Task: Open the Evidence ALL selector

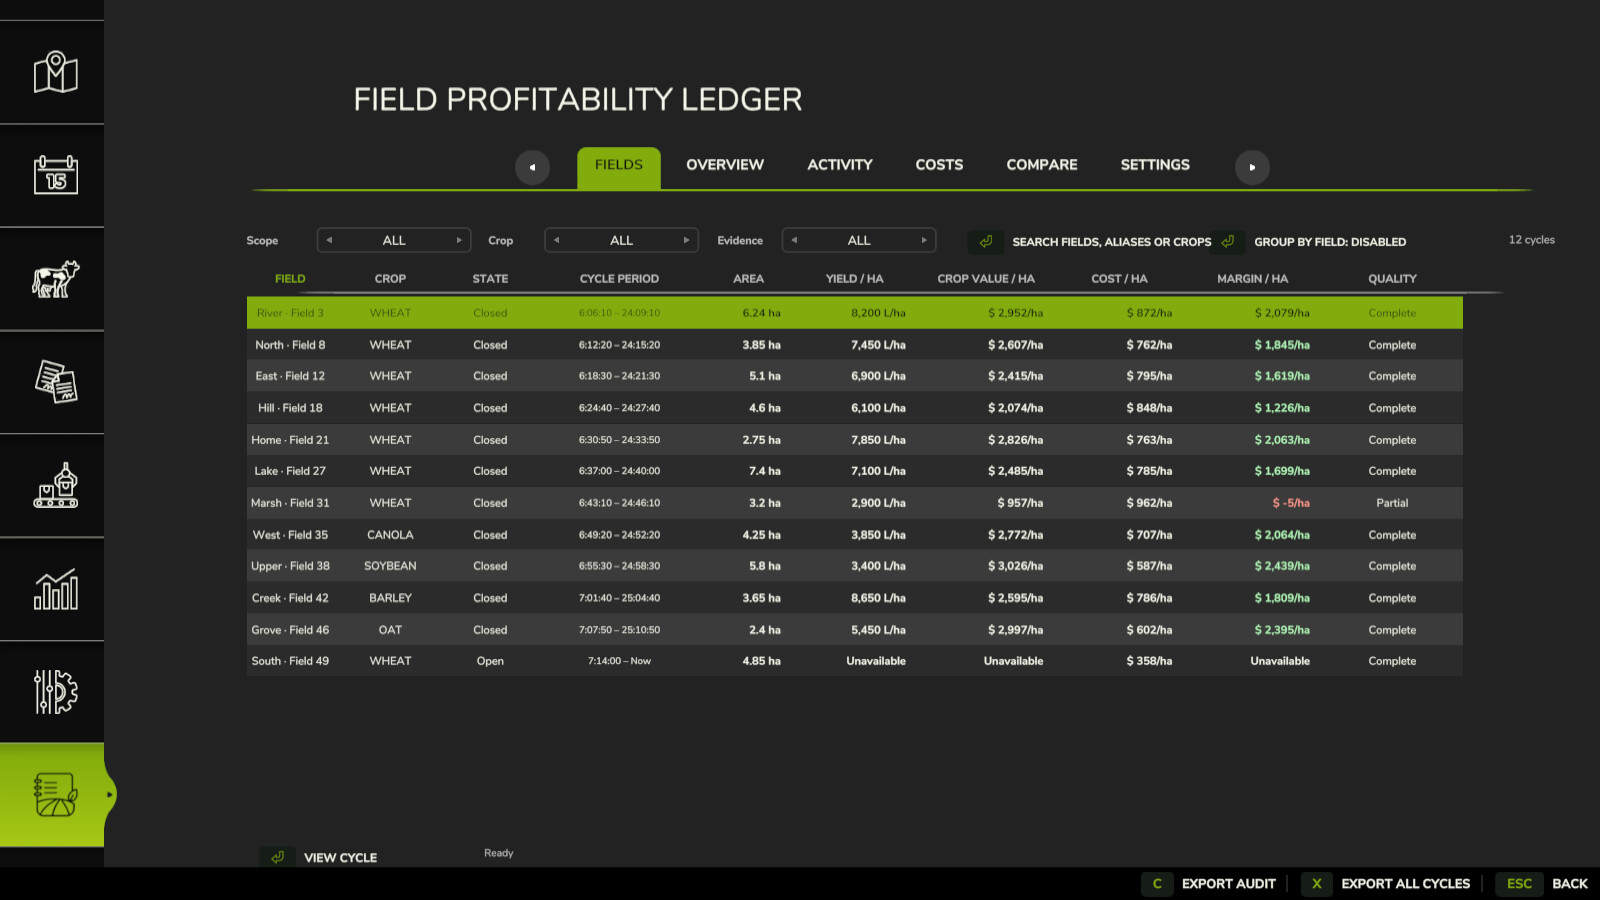Action: 859,240
